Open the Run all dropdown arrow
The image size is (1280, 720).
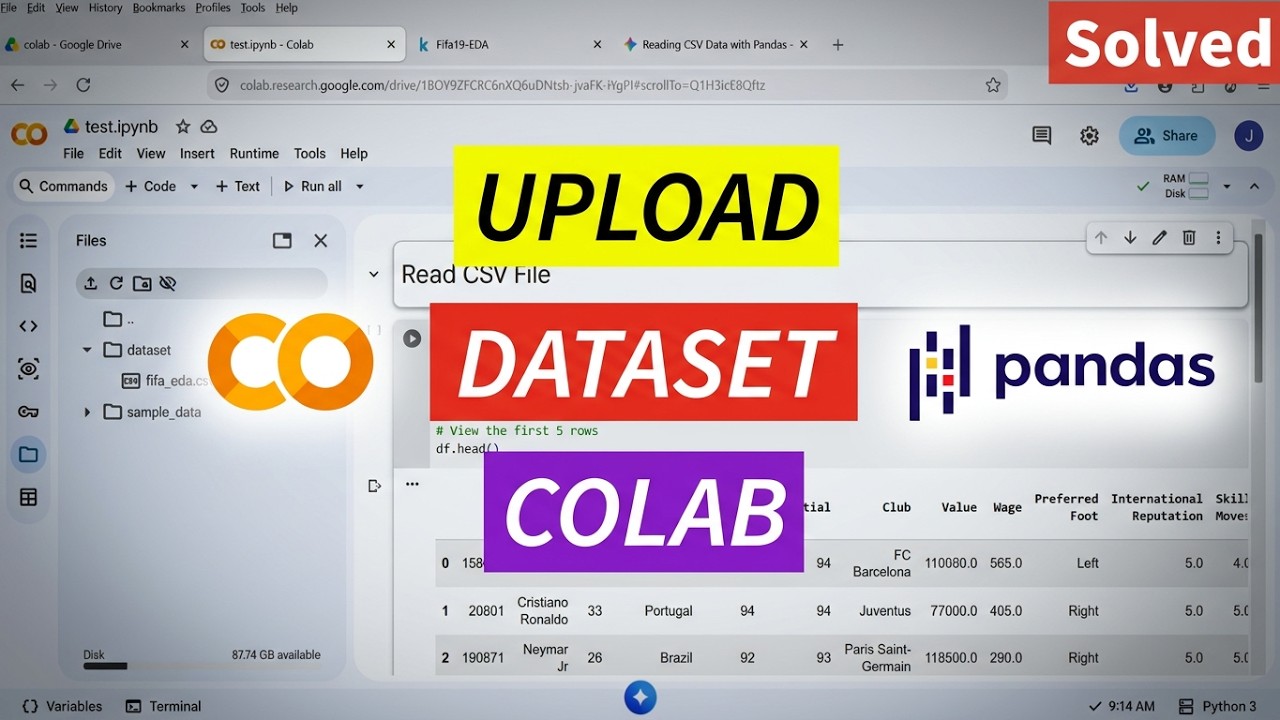point(360,186)
